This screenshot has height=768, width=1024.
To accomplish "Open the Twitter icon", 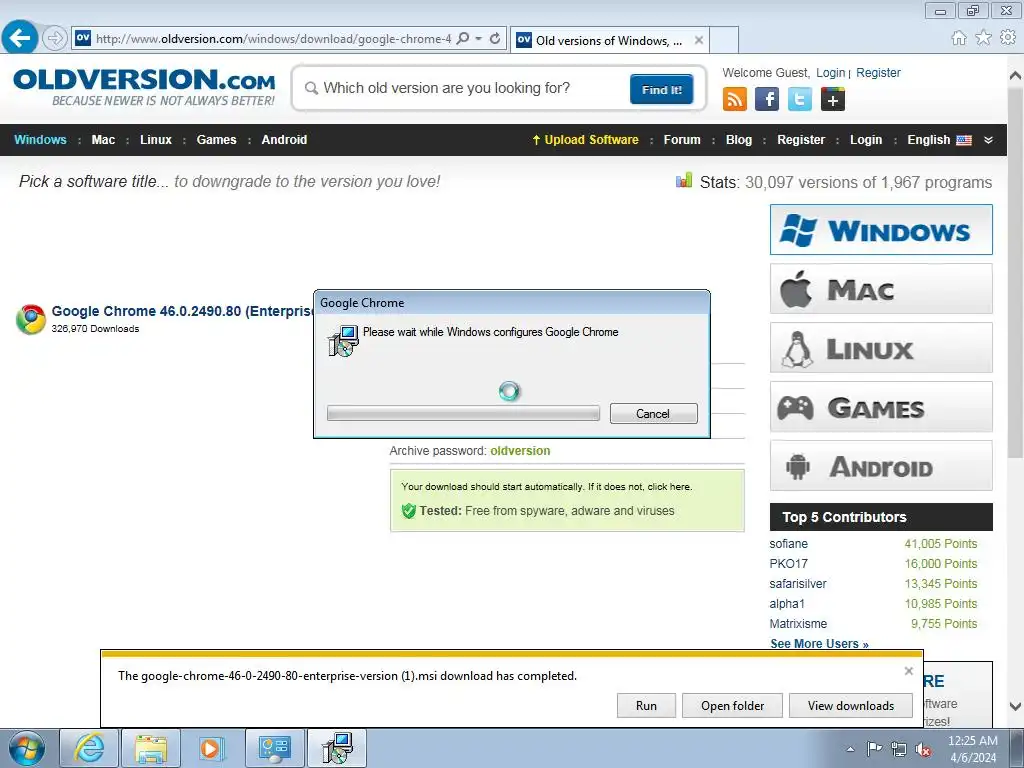I will click(800, 99).
